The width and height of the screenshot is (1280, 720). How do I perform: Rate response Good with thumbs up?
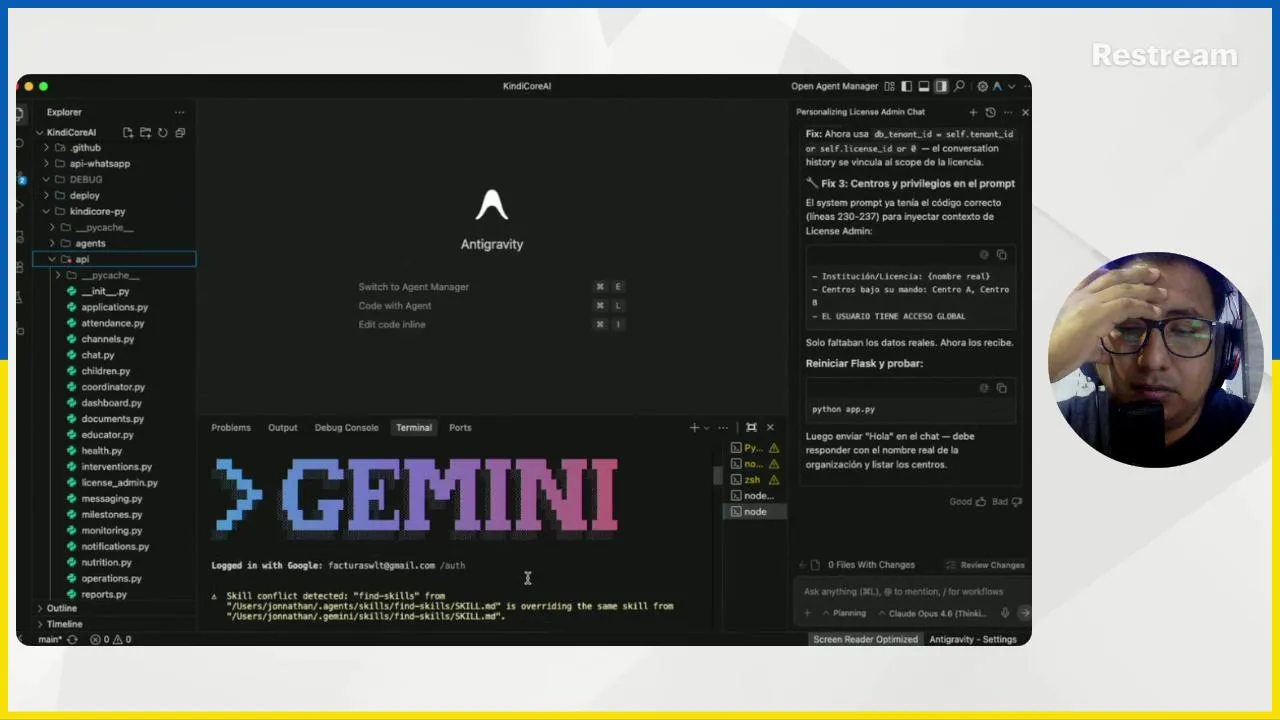point(967,501)
